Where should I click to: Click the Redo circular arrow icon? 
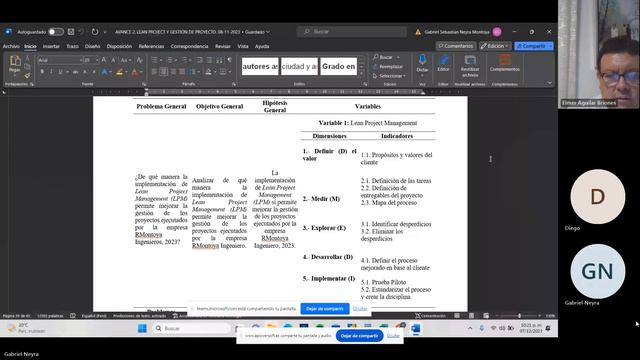tap(95, 32)
